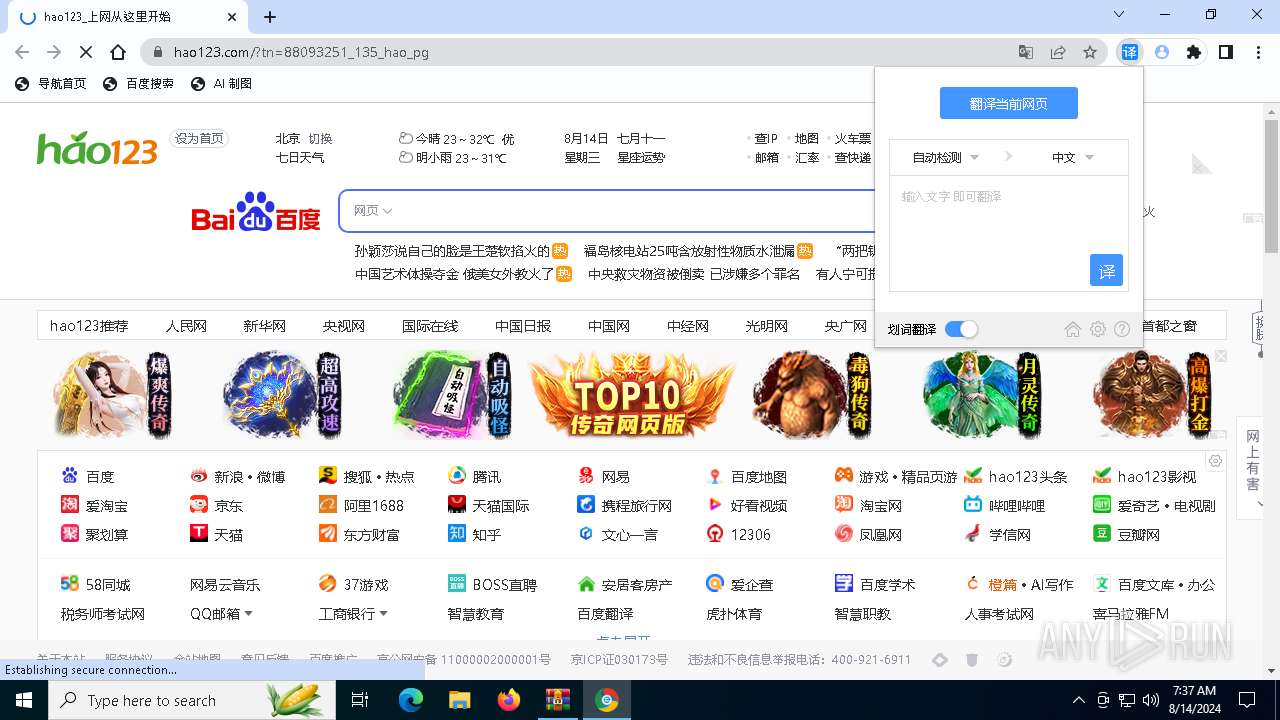Open Windows Start menu

coord(23,700)
